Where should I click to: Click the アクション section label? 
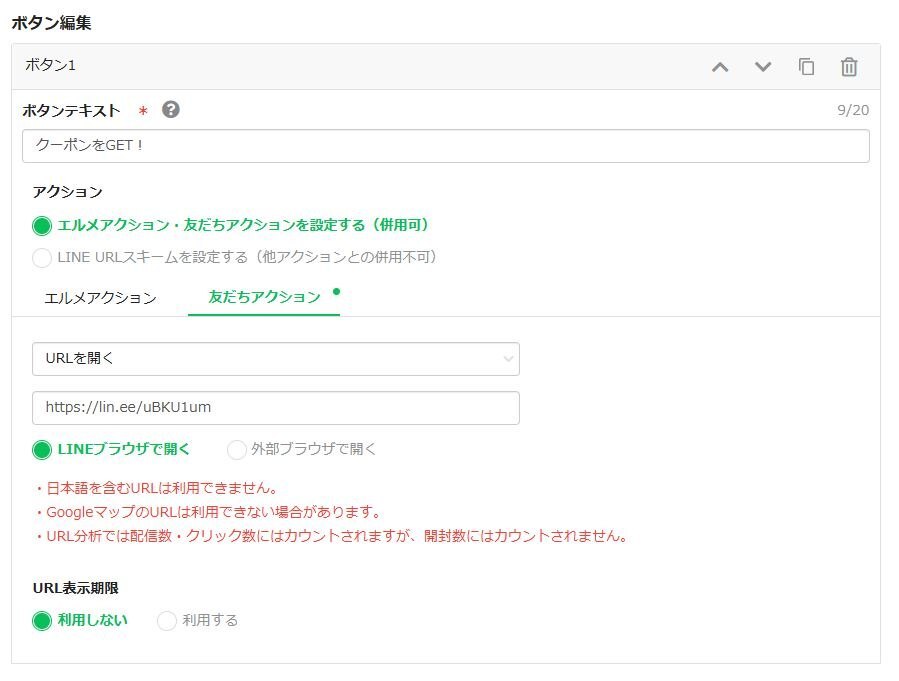(68, 191)
